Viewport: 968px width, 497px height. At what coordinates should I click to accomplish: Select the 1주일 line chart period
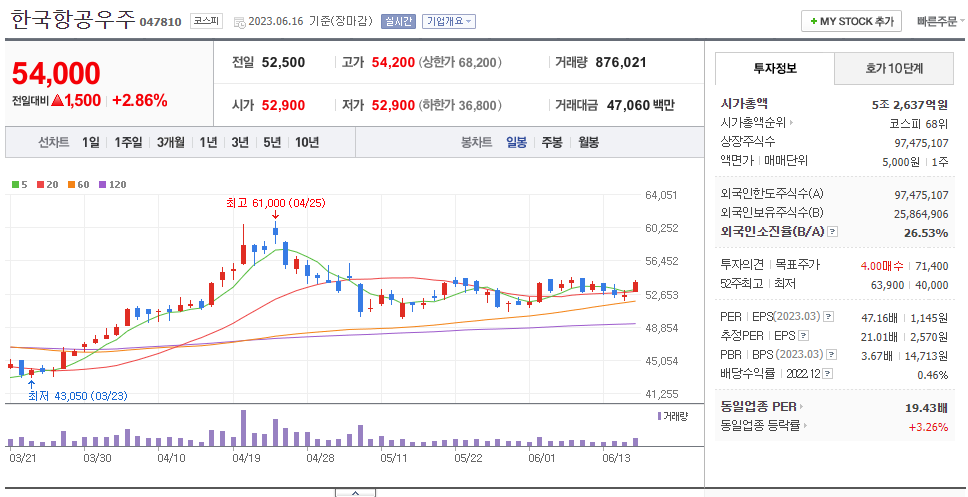click(128, 143)
